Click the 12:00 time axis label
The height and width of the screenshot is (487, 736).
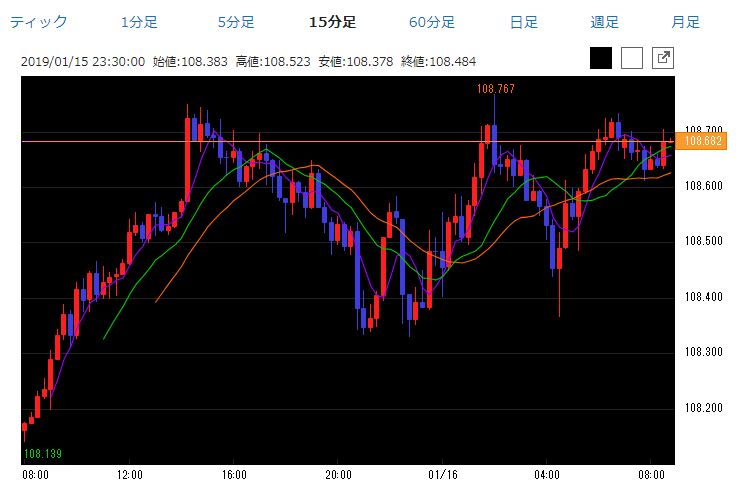click(x=130, y=475)
